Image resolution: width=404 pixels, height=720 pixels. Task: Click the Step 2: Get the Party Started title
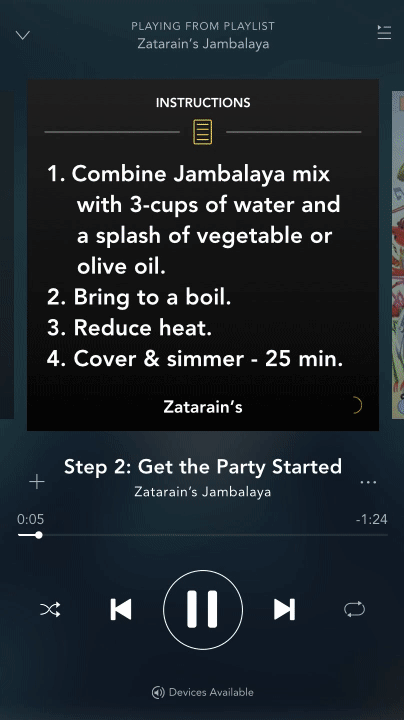click(202, 467)
